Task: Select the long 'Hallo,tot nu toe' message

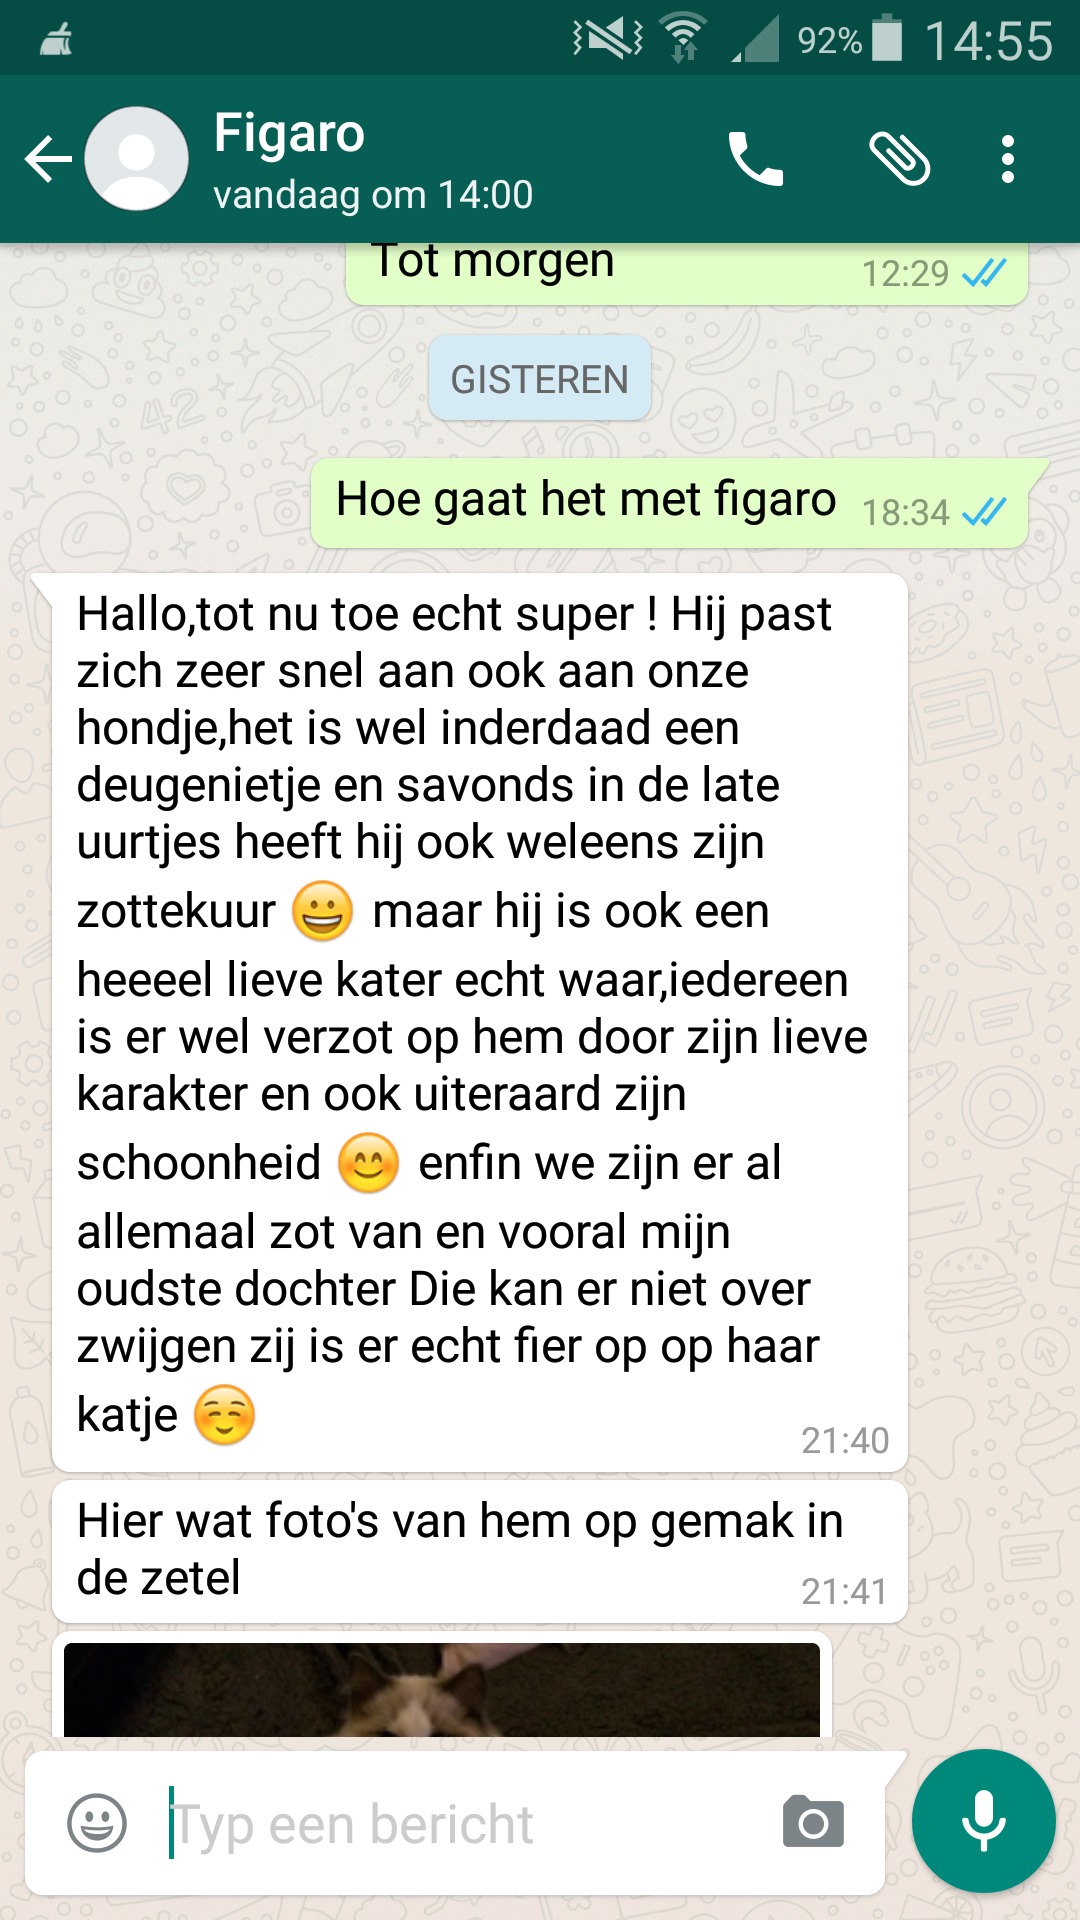Action: pyautogui.click(x=480, y=1022)
